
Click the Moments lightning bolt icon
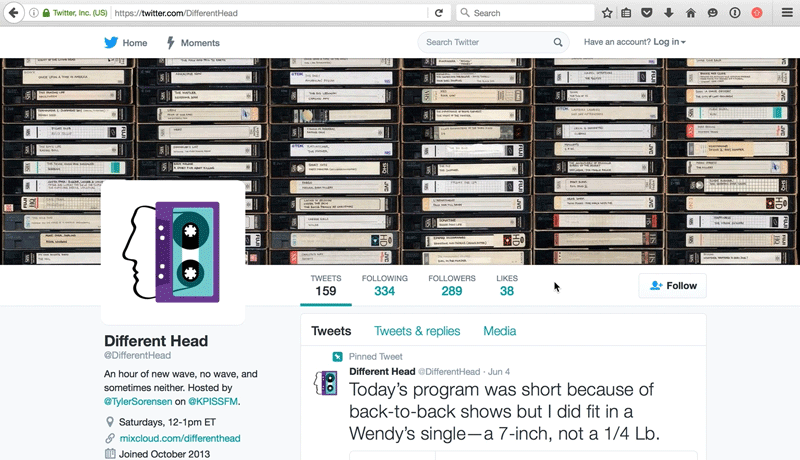pos(170,42)
